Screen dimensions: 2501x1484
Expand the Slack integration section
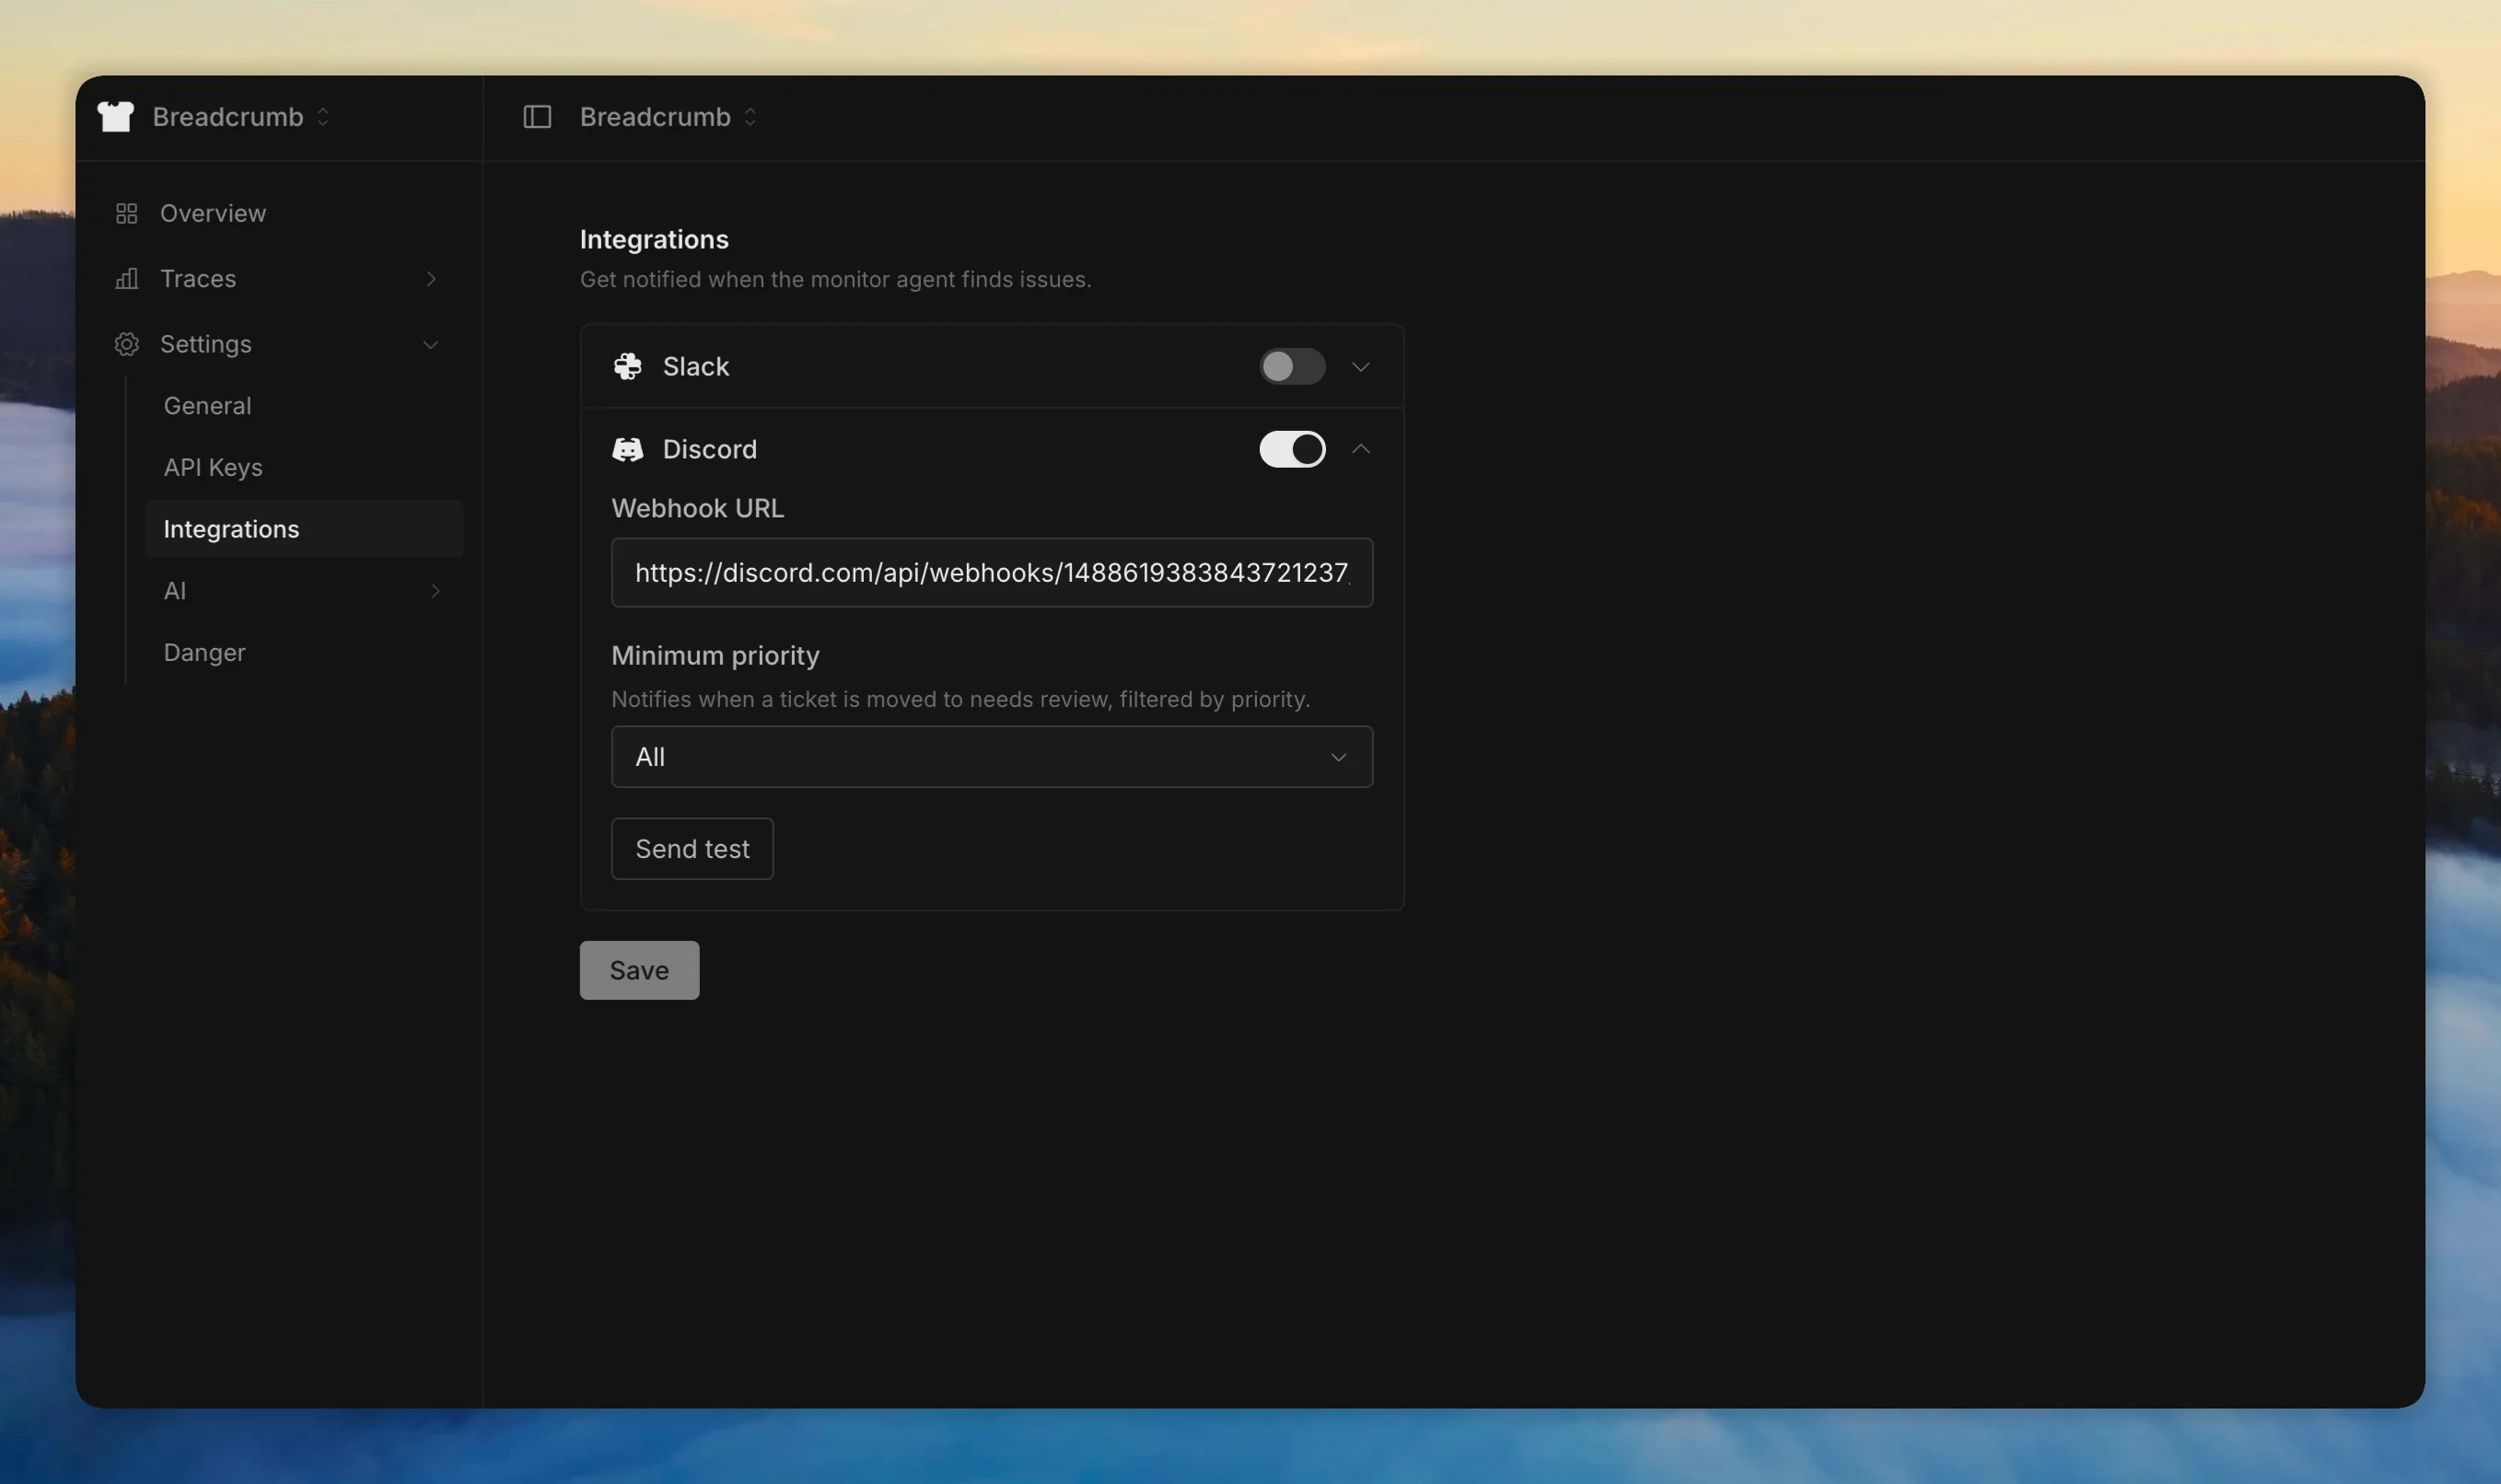[x=1361, y=366]
